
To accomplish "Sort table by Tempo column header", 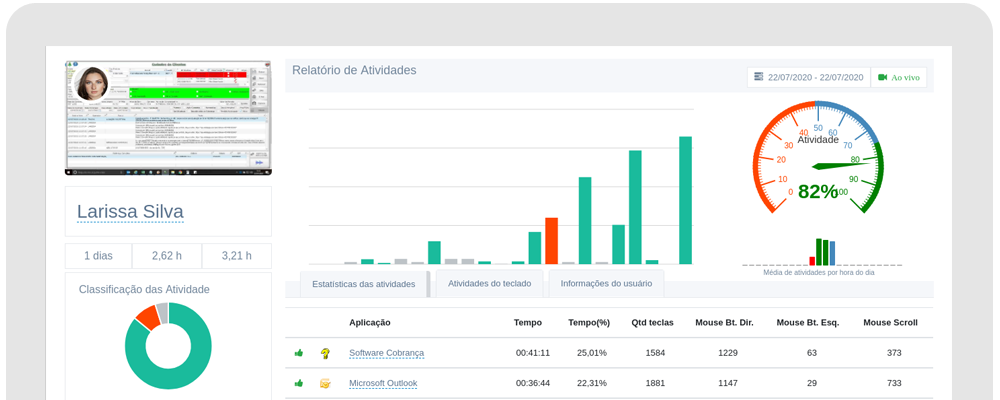I will tap(528, 323).
